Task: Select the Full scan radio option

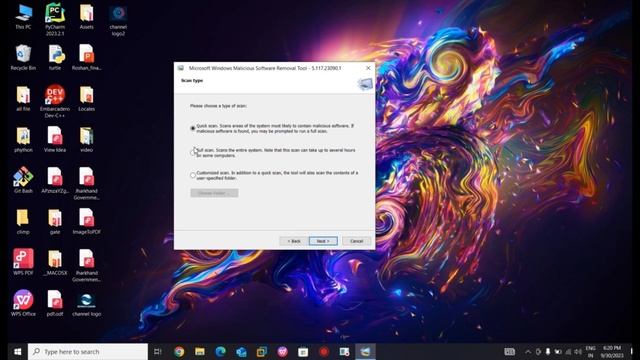Action: (193, 152)
